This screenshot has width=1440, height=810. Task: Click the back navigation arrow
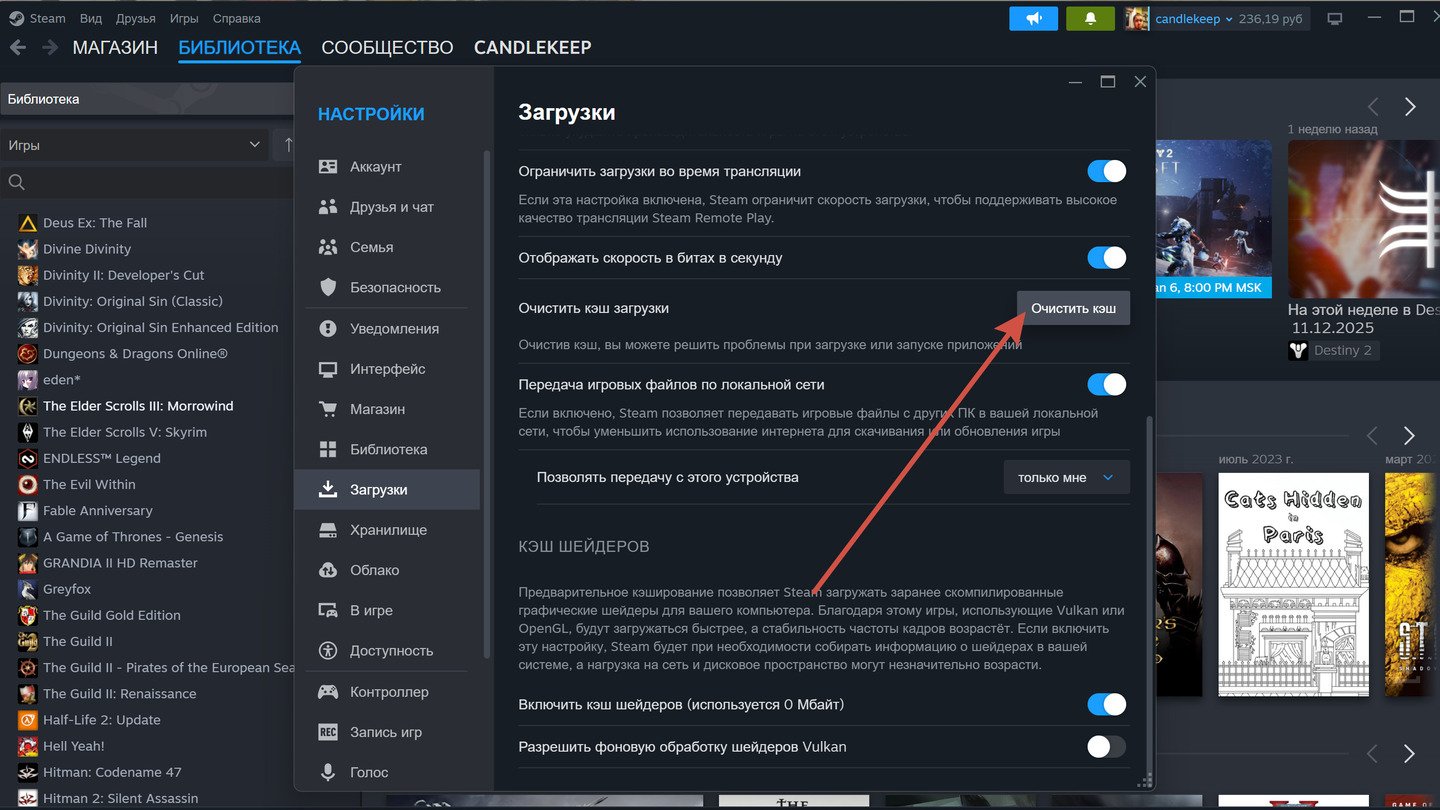[18, 48]
